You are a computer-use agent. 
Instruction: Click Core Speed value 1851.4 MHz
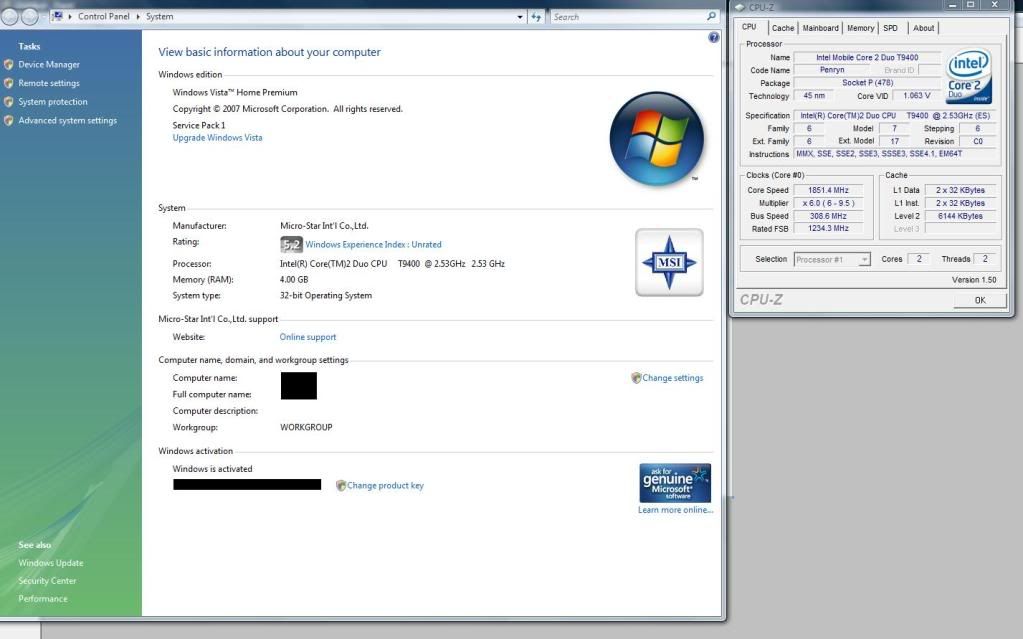tap(828, 191)
